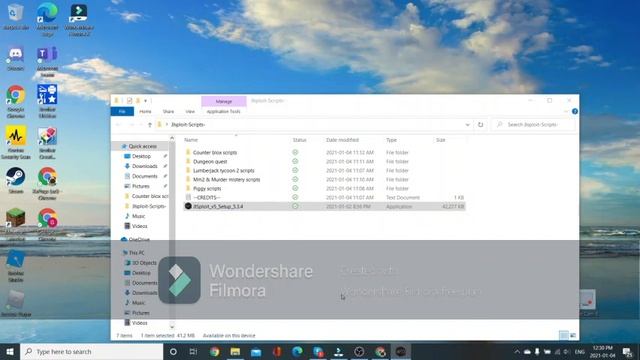This screenshot has height=360, width=640.
Task: Open the pinned Desktop in Quick access
Action: (141, 156)
